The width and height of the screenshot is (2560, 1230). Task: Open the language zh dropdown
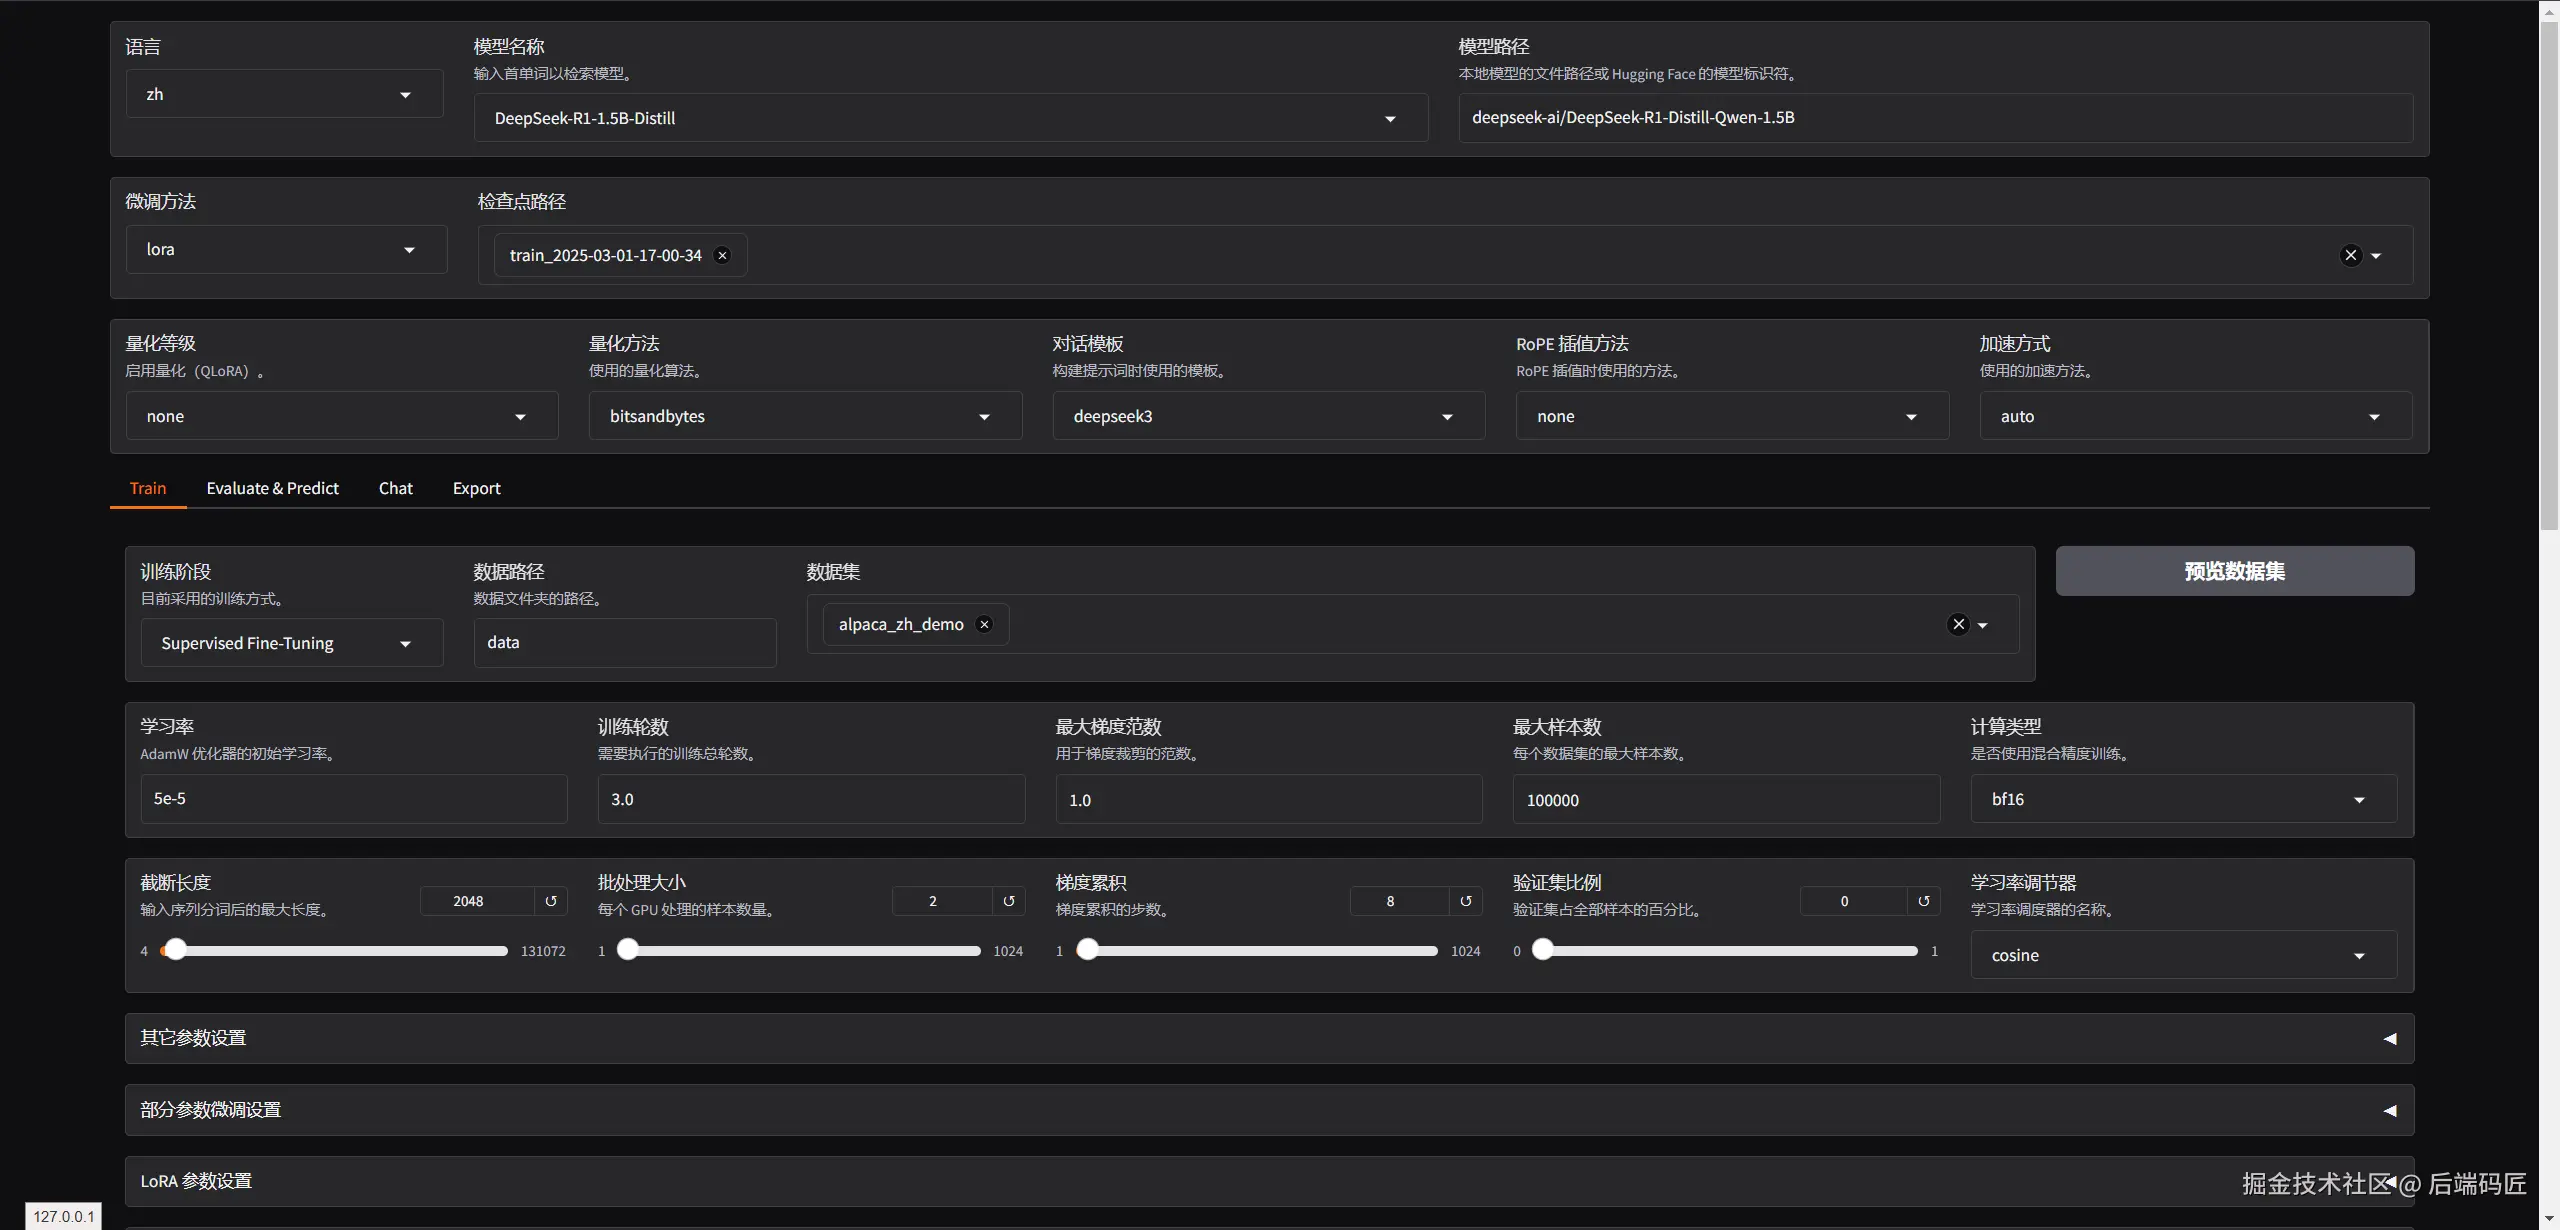click(x=284, y=94)
